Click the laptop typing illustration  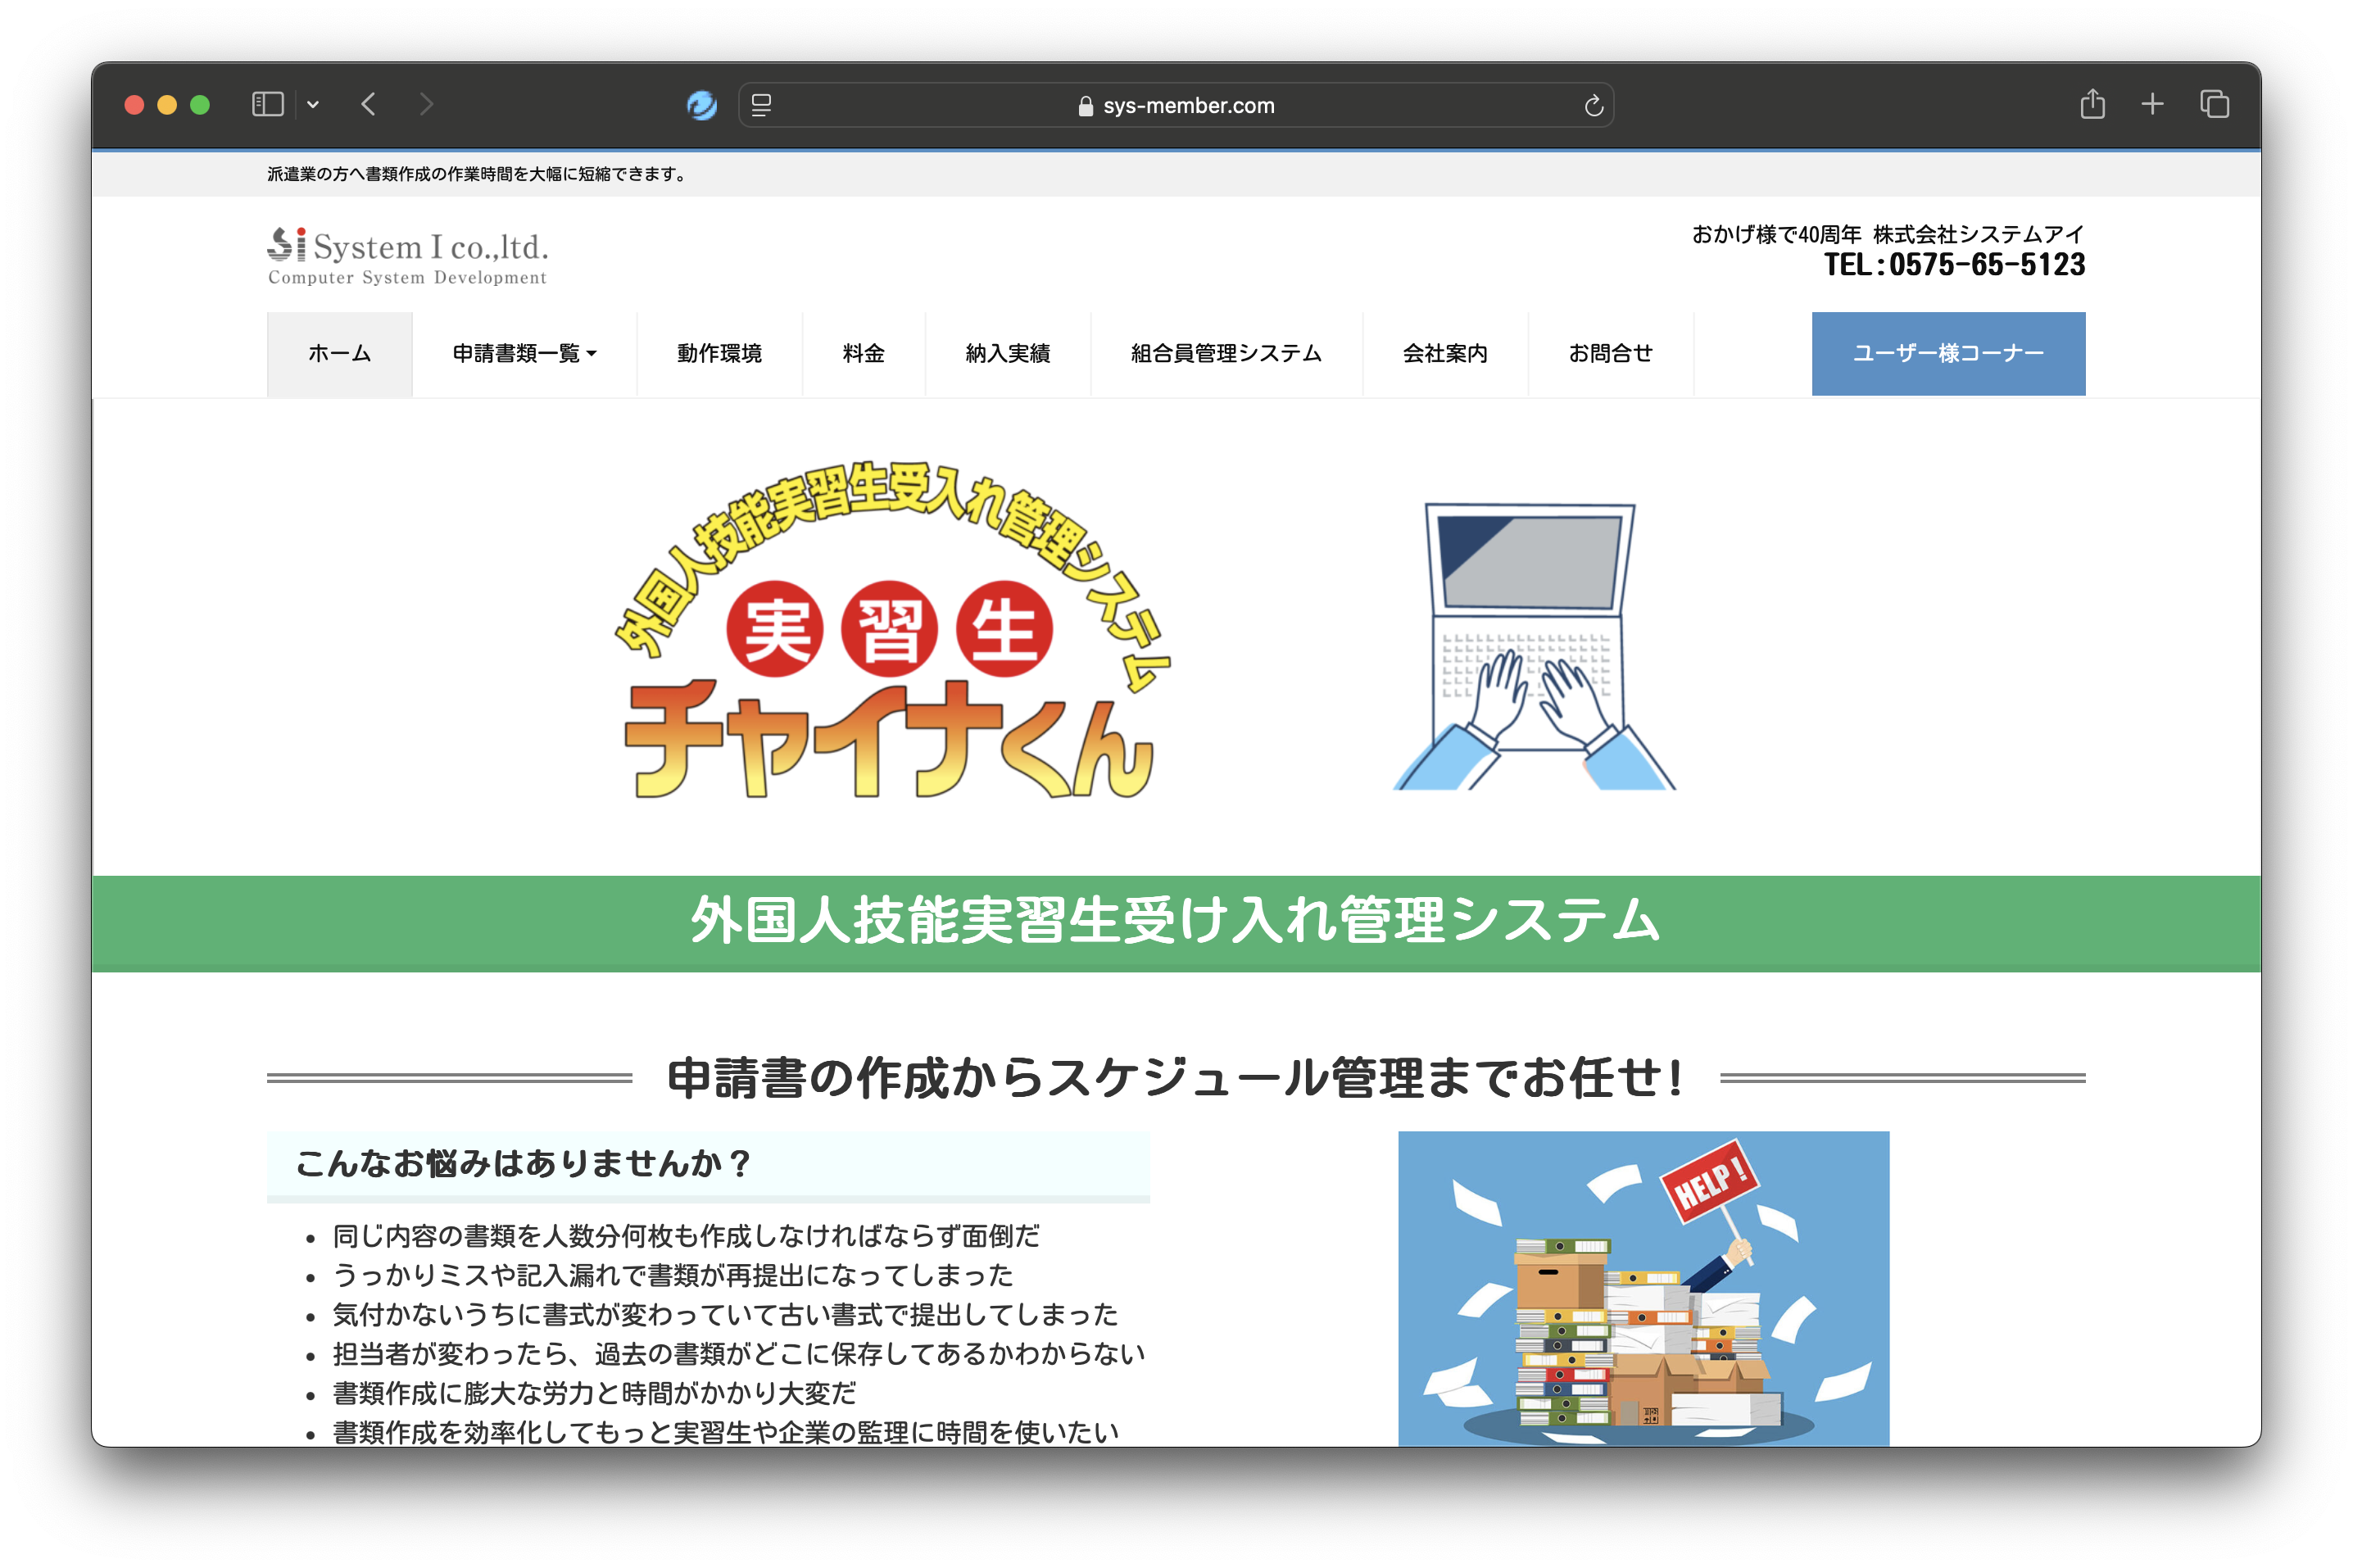[x=1534, y=646]
